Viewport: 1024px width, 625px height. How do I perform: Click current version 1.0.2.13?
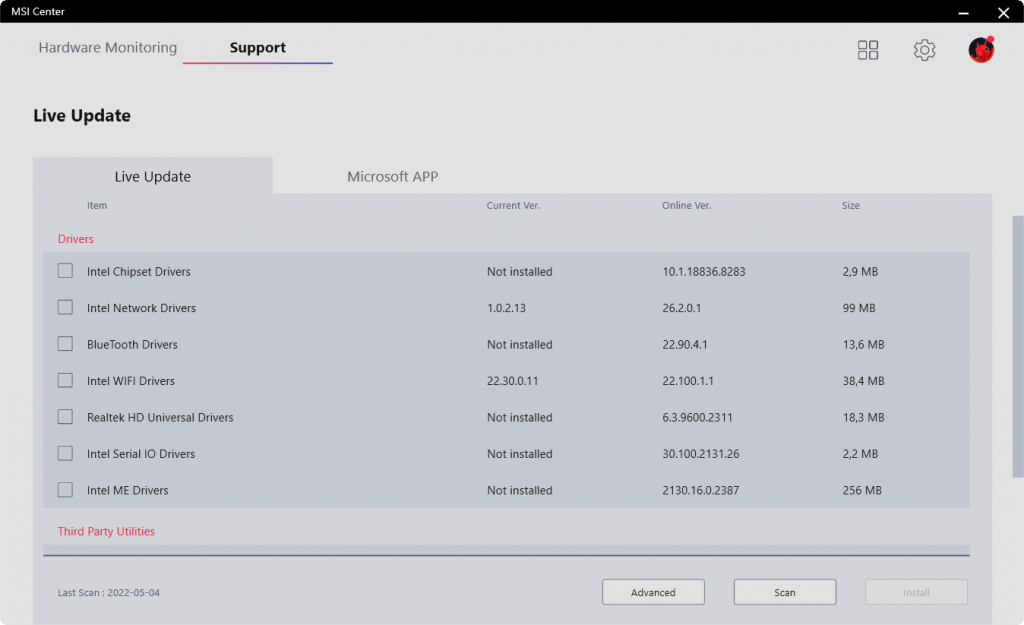coord(506,308)
